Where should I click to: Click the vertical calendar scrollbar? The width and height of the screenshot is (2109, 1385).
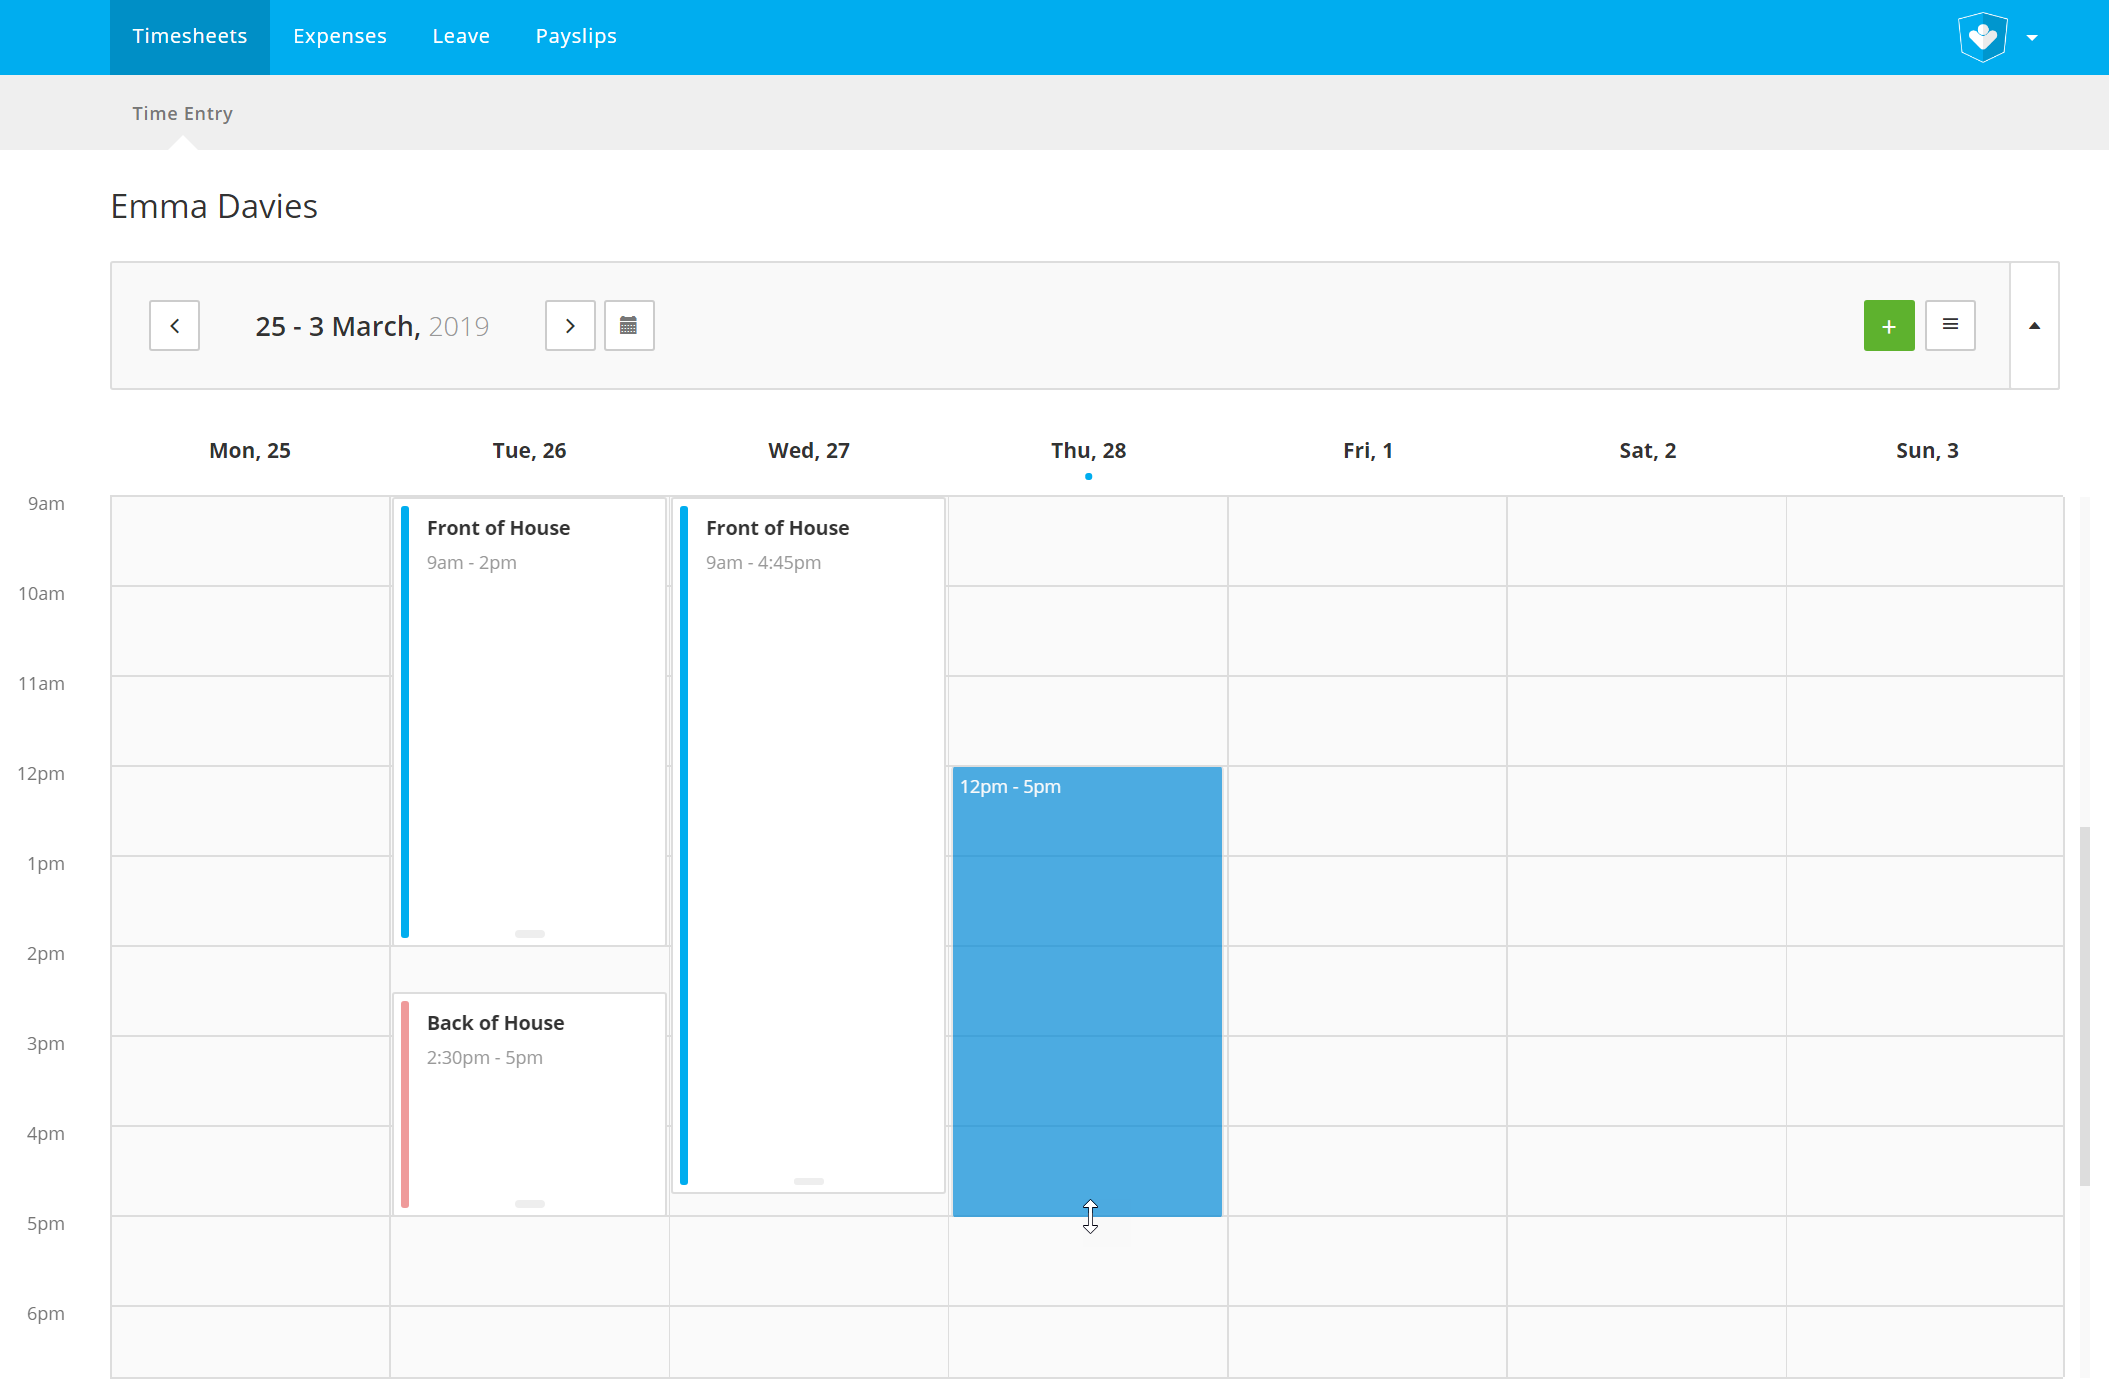point(2085,1006)
